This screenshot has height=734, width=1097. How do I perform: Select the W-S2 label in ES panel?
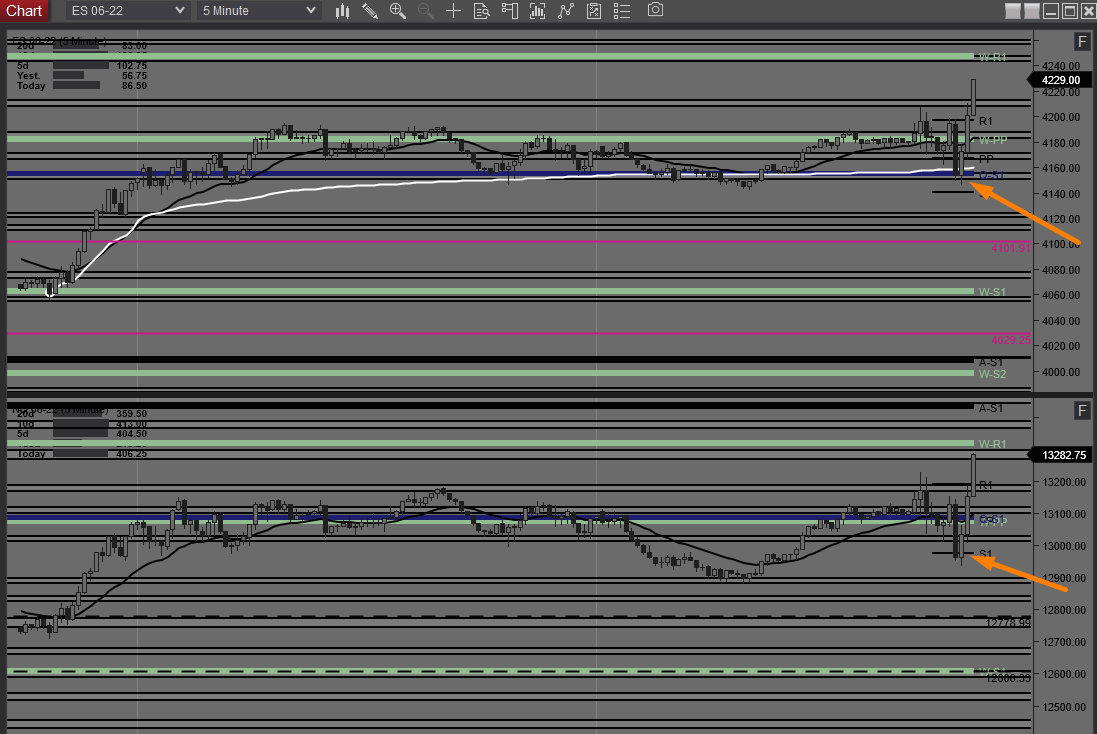pos(992,374)
